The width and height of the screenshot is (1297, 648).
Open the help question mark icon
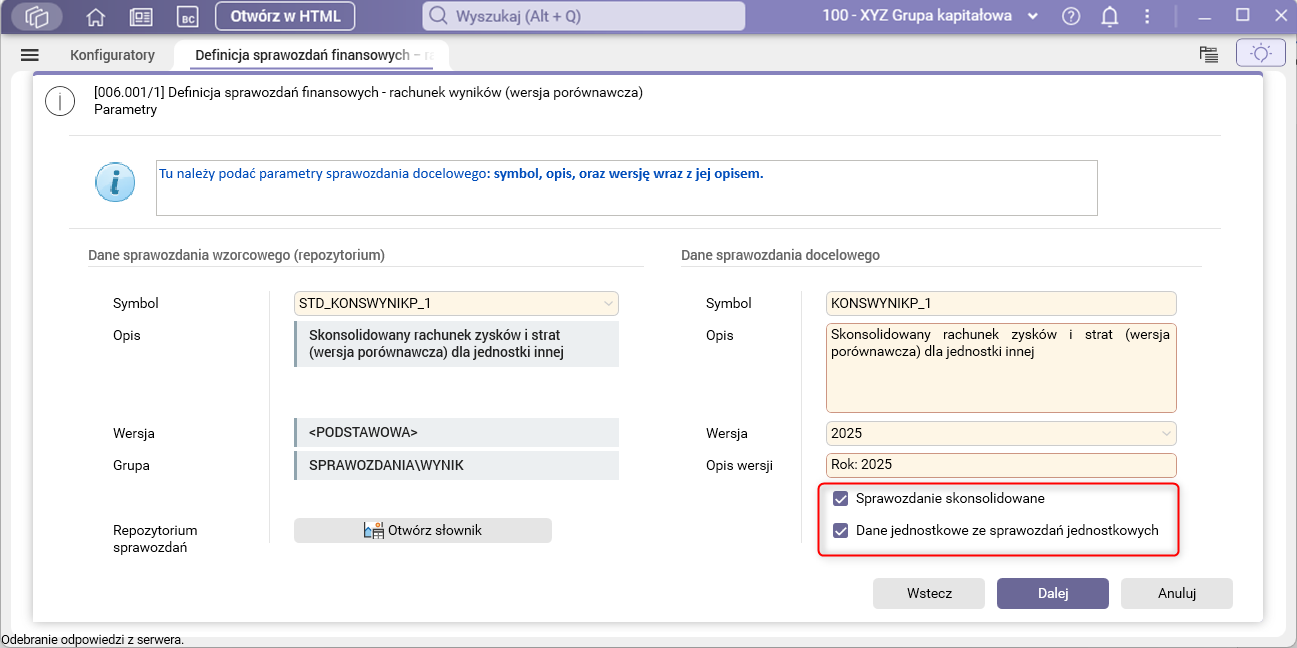(1071, 16)
